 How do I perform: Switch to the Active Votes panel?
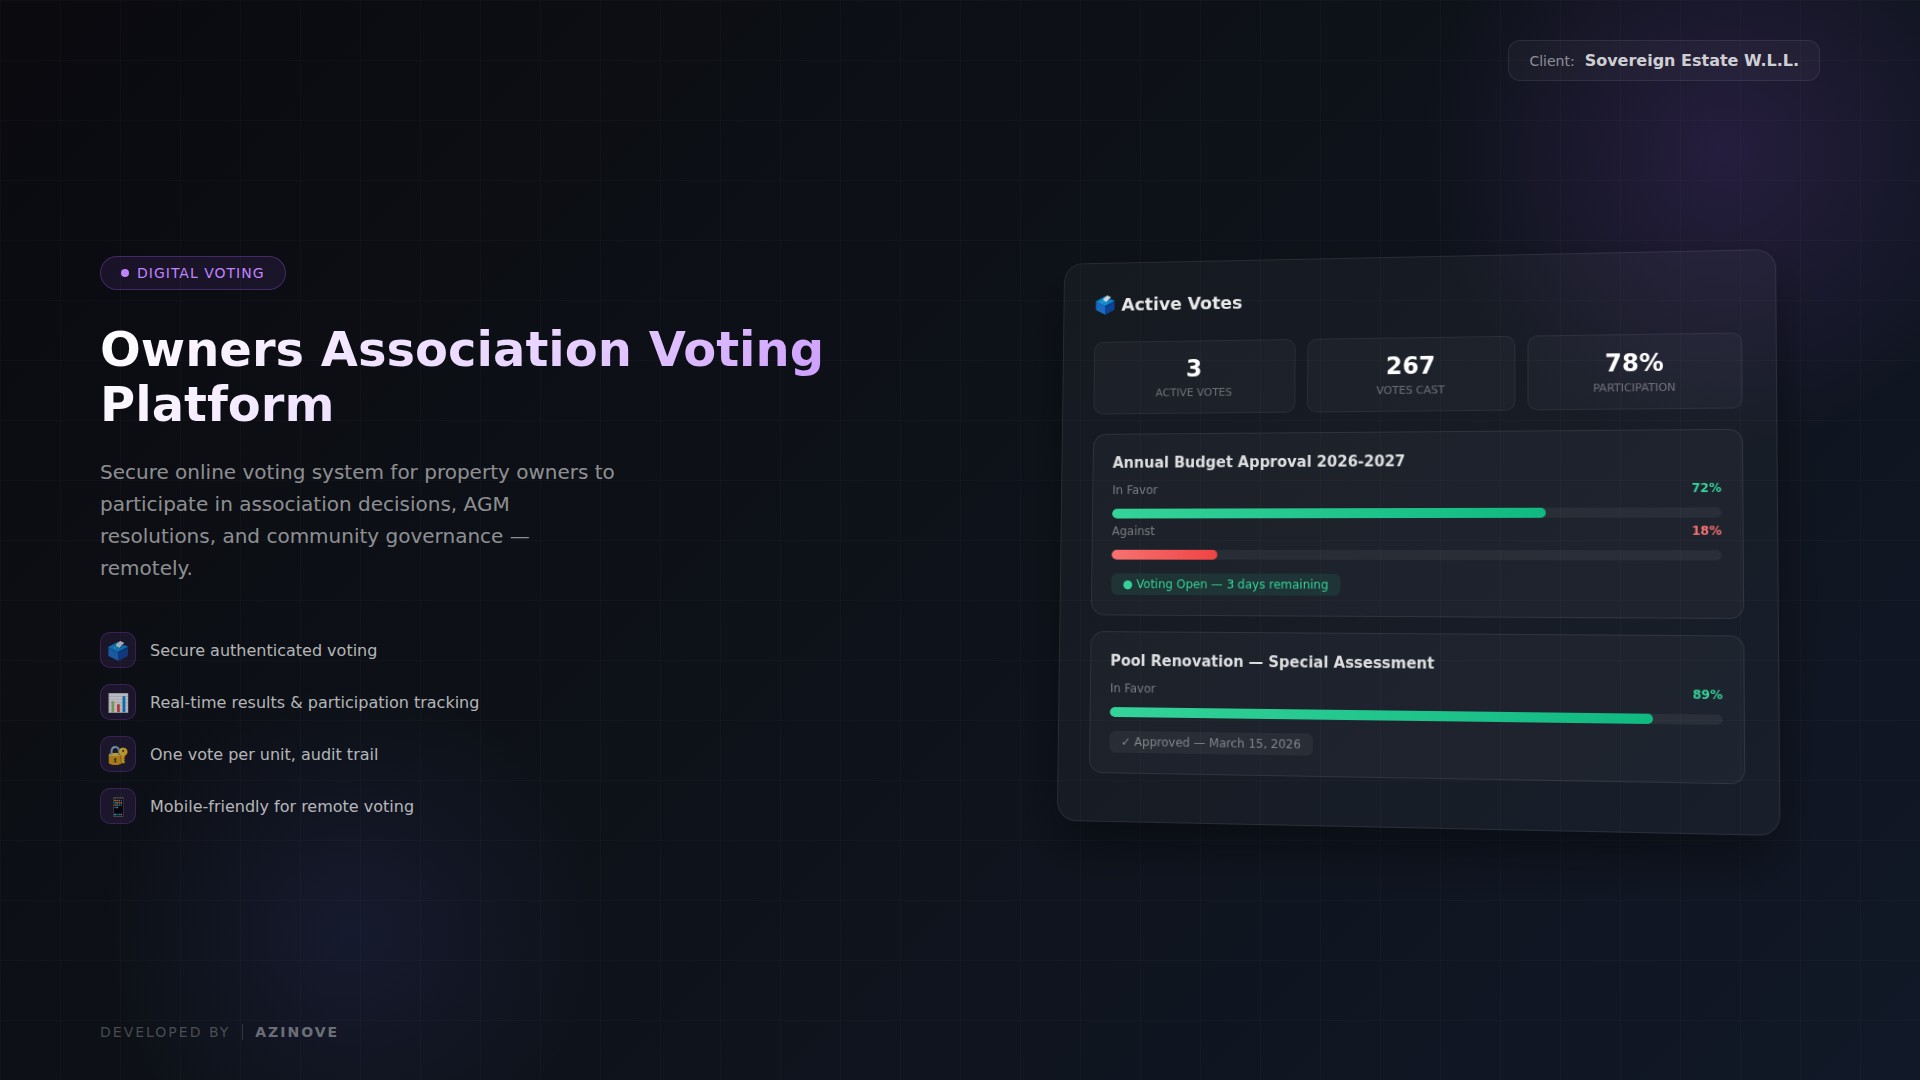pos(1180,303)
